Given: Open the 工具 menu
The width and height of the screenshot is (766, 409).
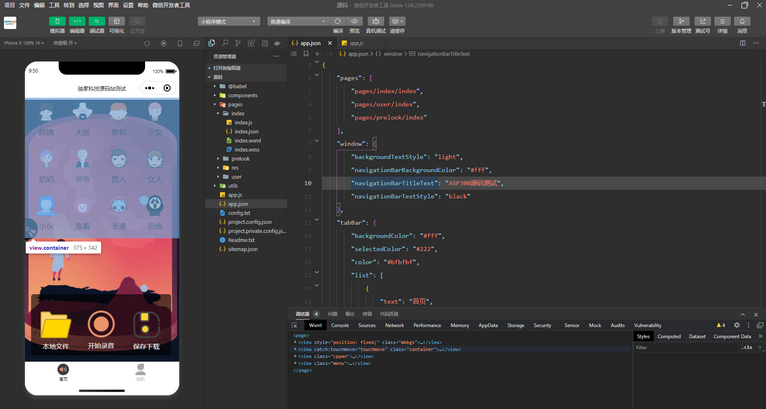Looking at the screenshot, I should tap(53, 5).
